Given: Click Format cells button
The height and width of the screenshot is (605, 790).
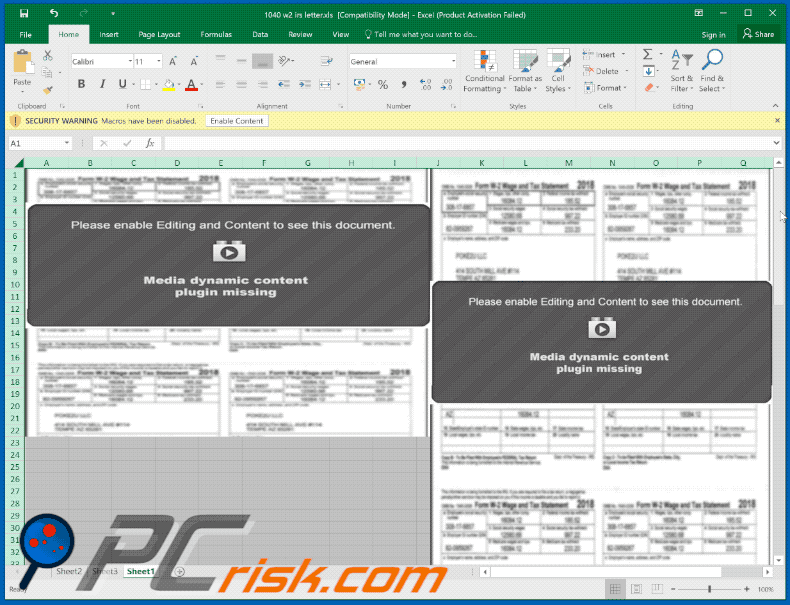Looking at the screenshot, I should pos(605,88).
